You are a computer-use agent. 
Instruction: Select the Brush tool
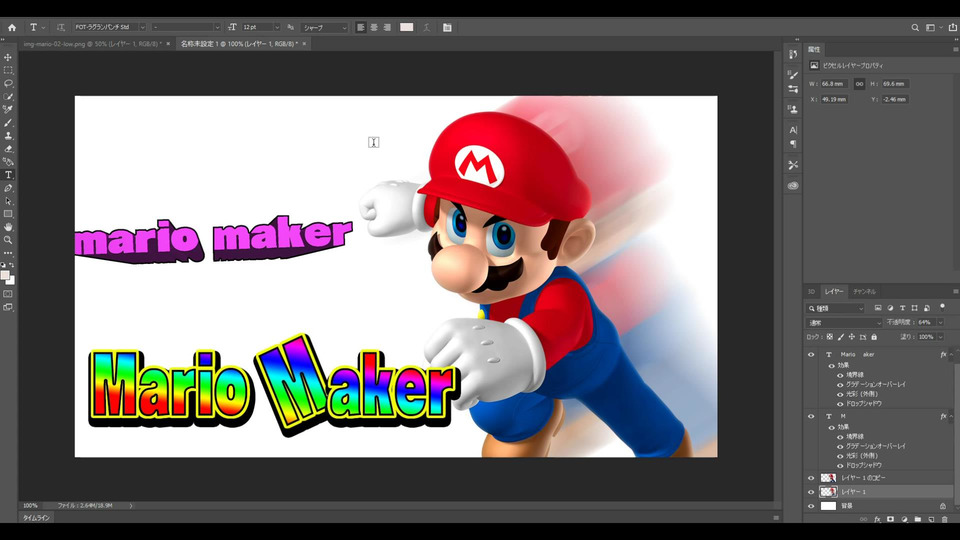(x=8, y=122)
